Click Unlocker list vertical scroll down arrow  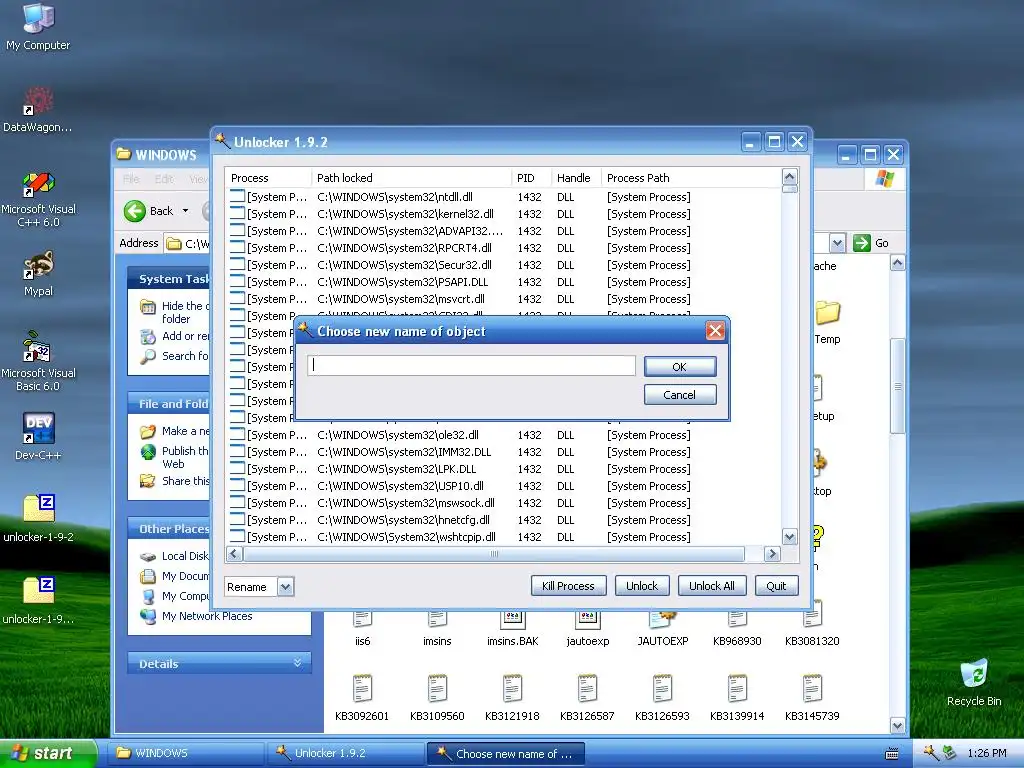point(790,537)
